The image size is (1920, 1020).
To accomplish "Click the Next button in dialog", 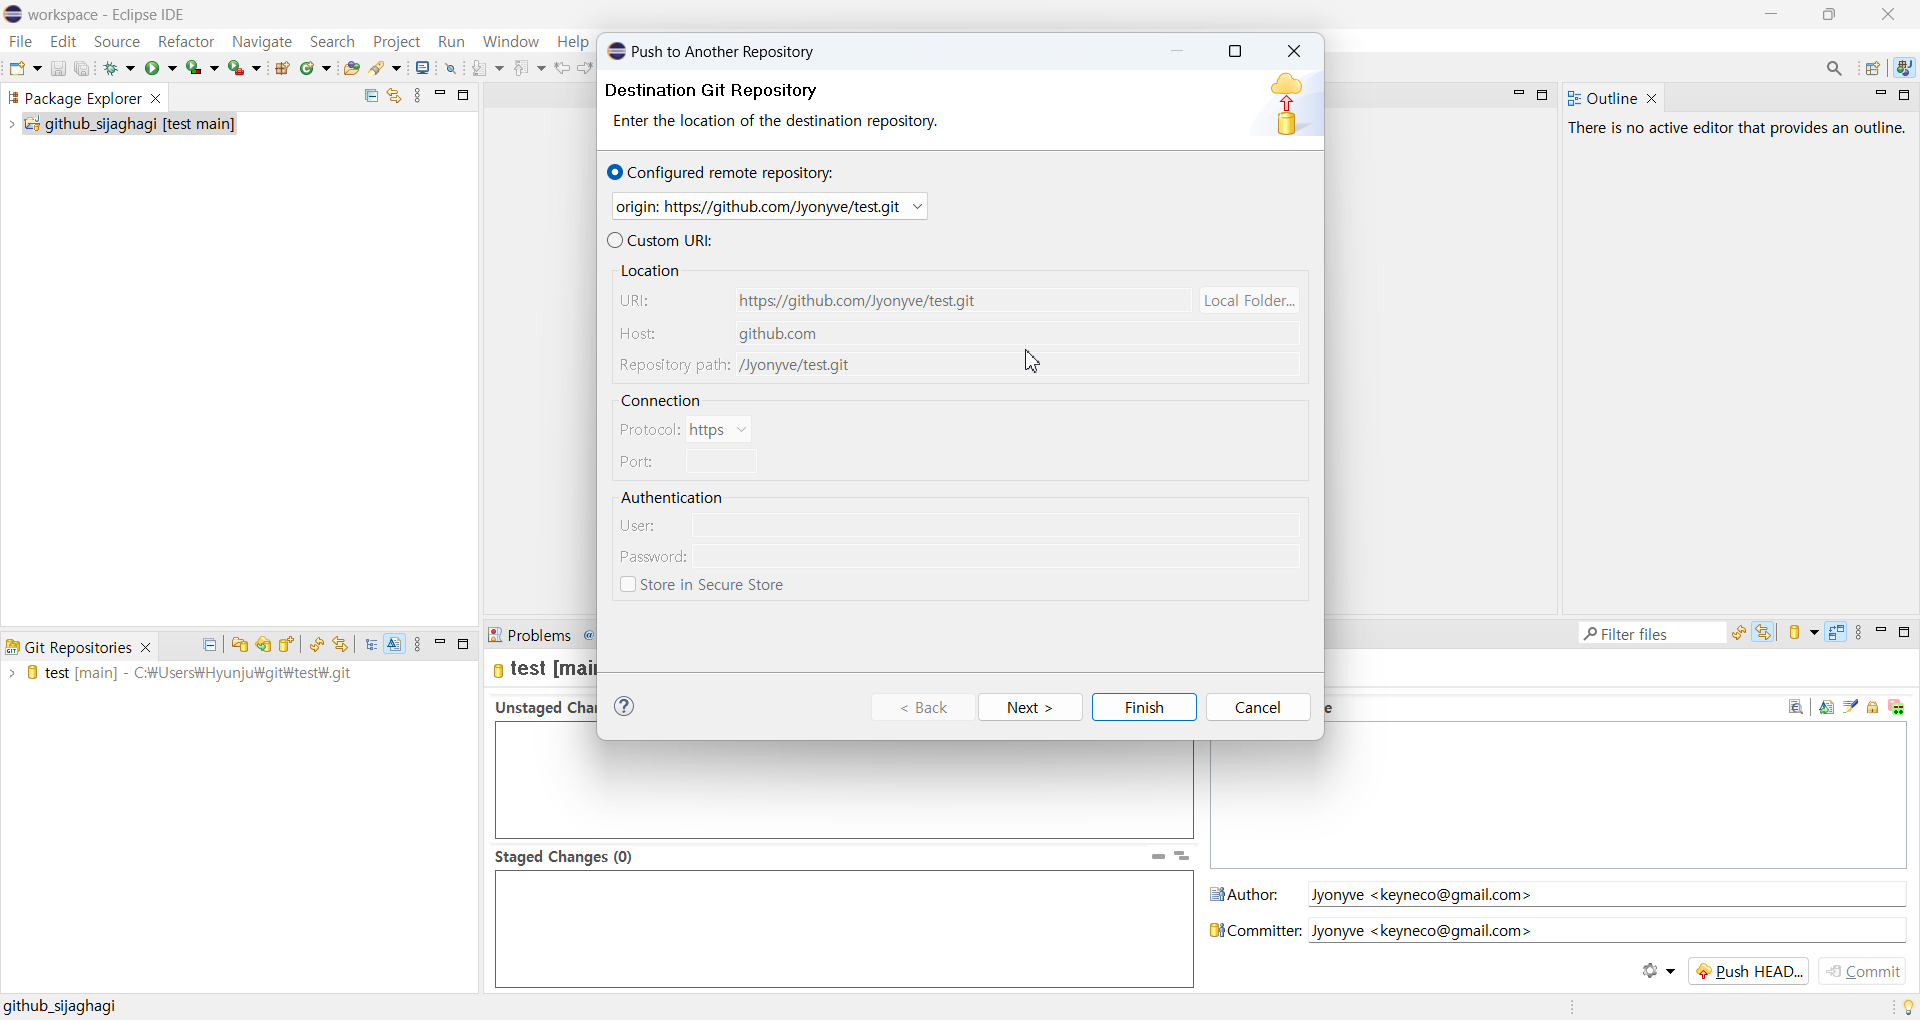I will point(1030,708).
